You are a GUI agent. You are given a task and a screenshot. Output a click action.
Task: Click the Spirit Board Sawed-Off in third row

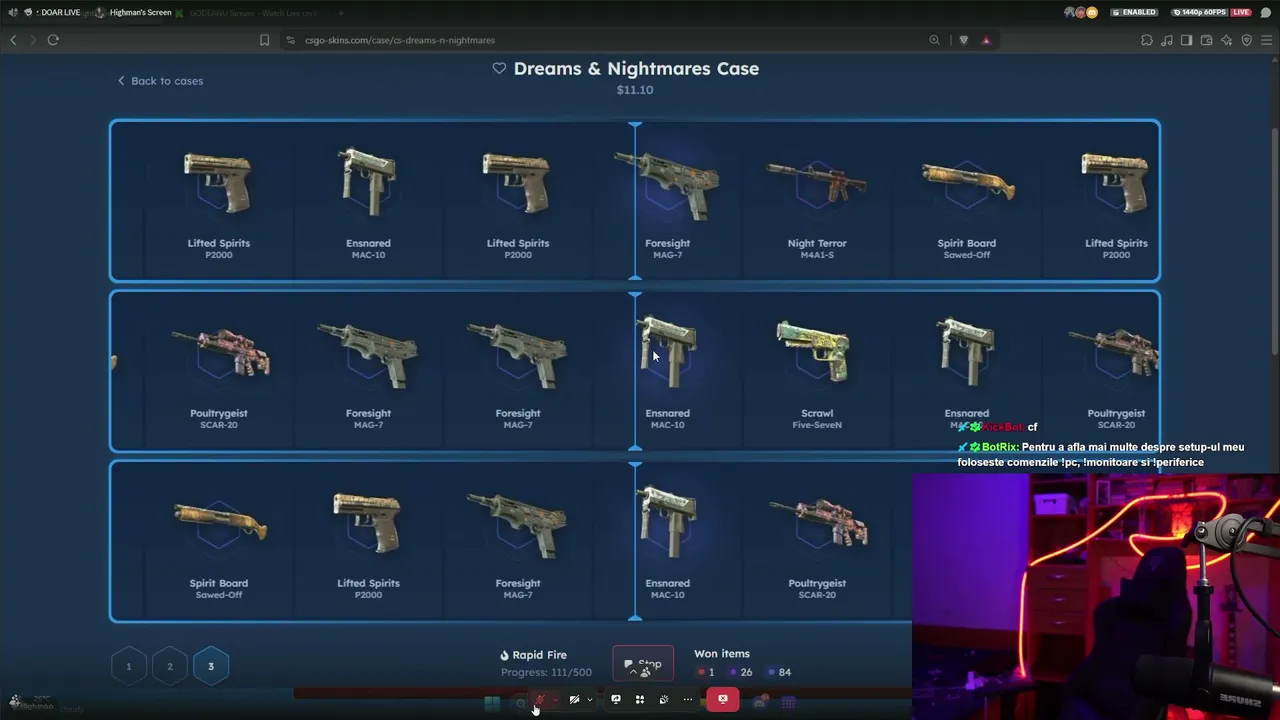click(218, 543)
